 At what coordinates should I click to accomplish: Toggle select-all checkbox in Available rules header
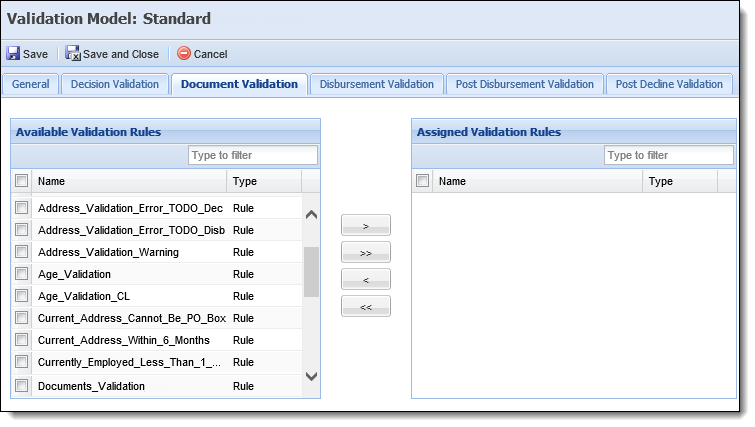tap(22, 181)
